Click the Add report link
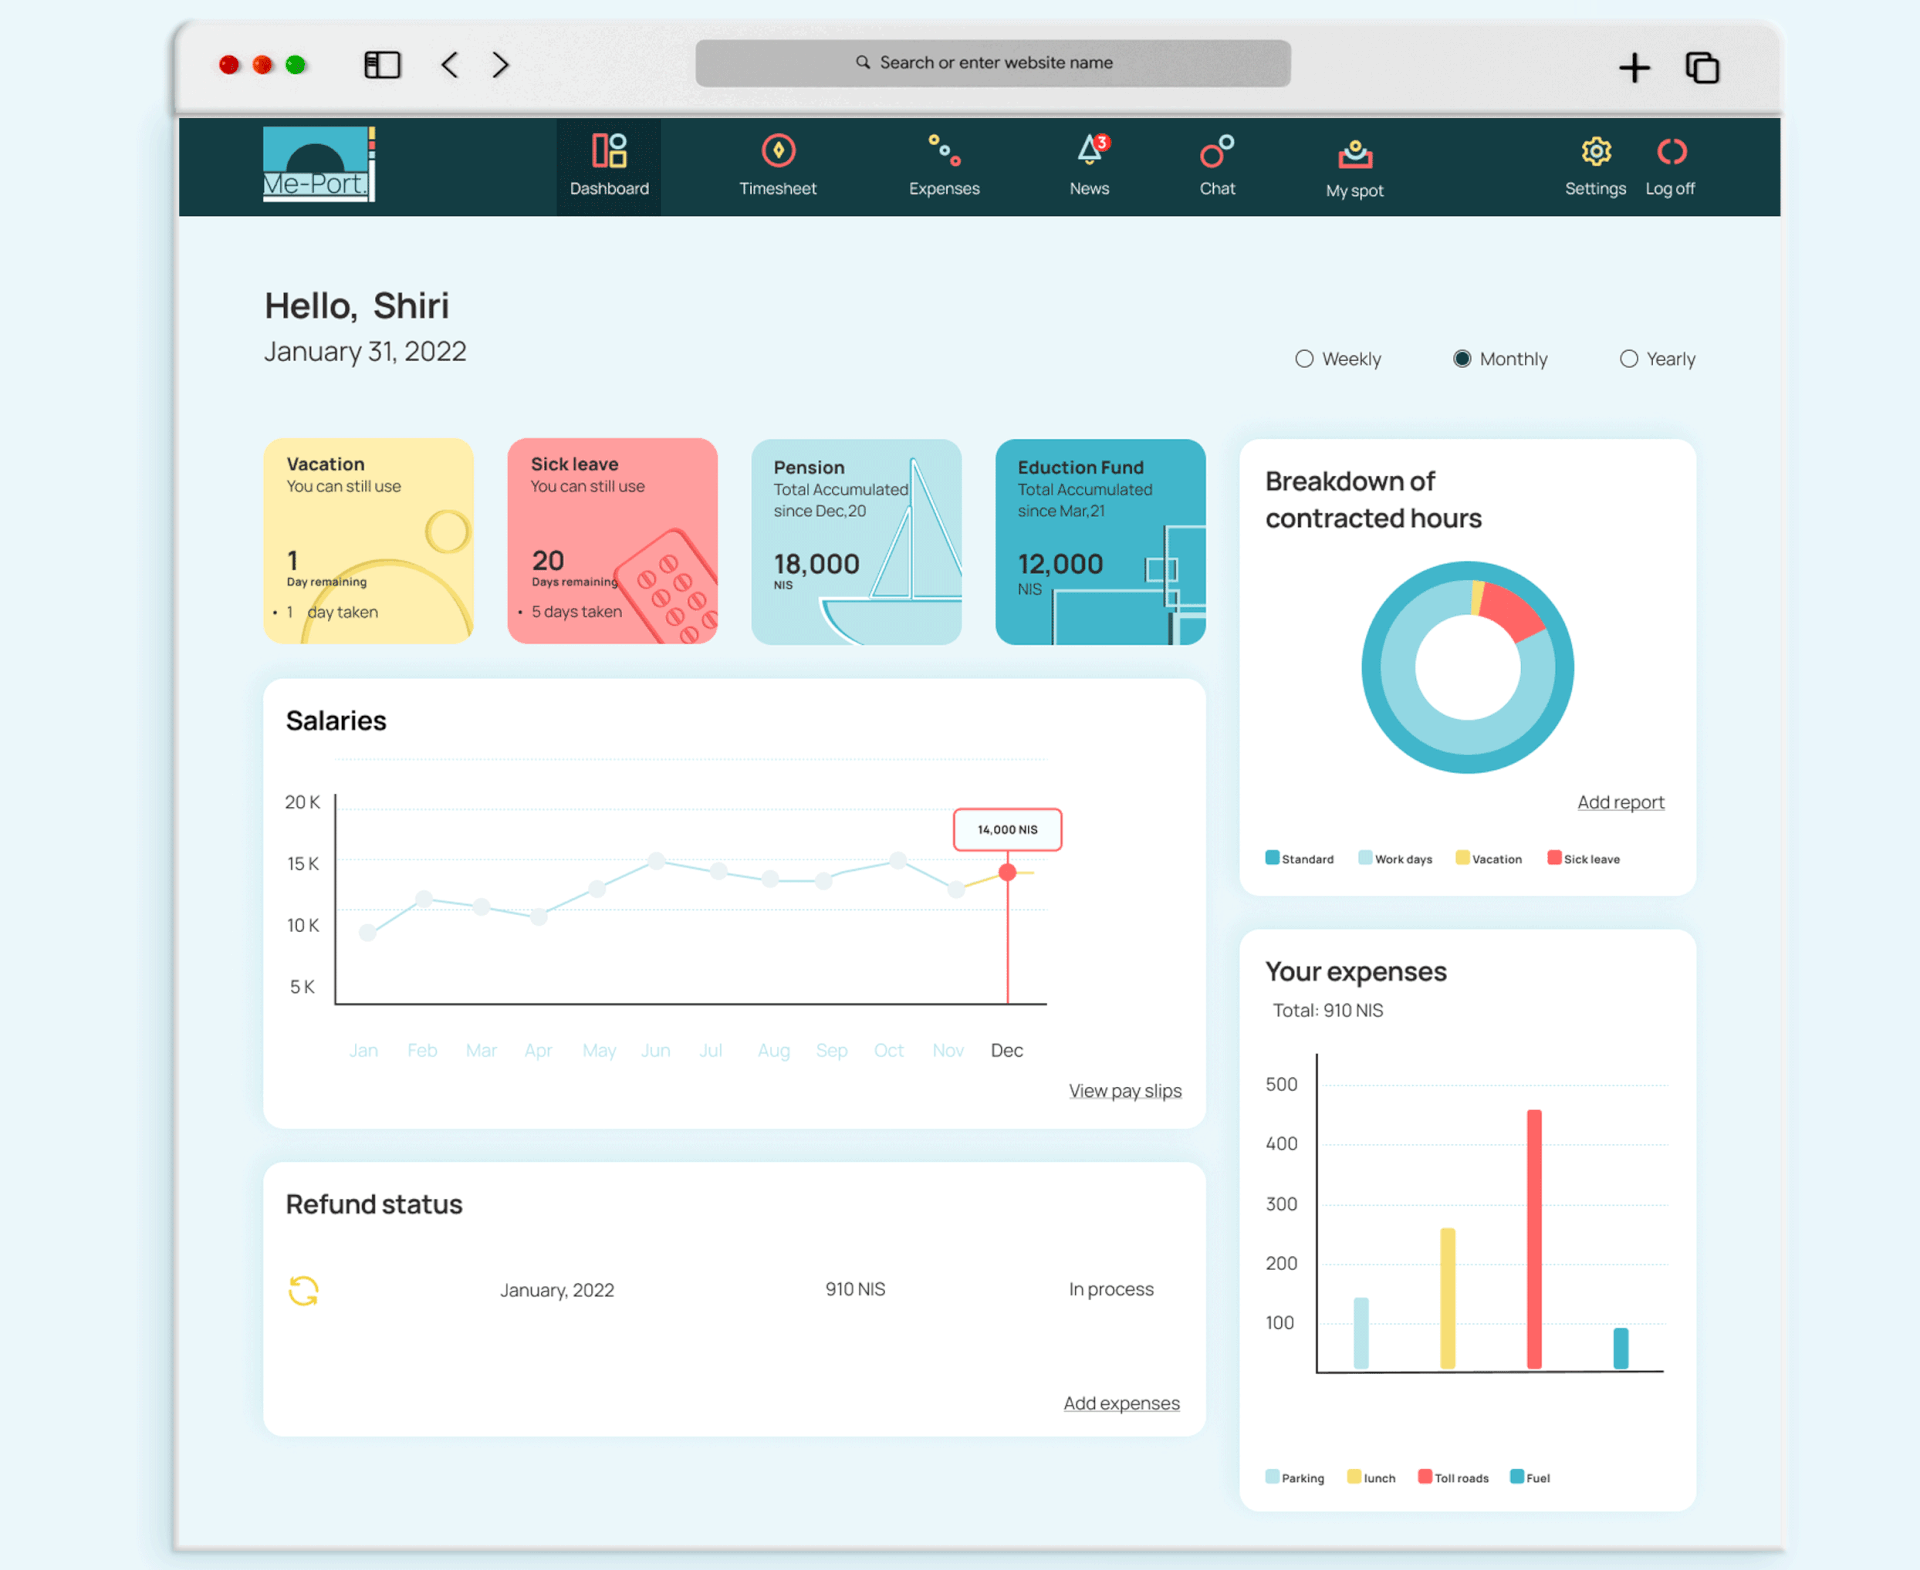 point(1620,802)
